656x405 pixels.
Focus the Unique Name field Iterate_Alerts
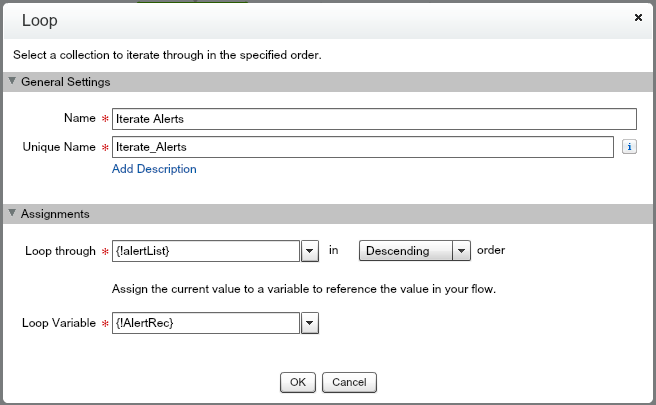coord(363,147)
